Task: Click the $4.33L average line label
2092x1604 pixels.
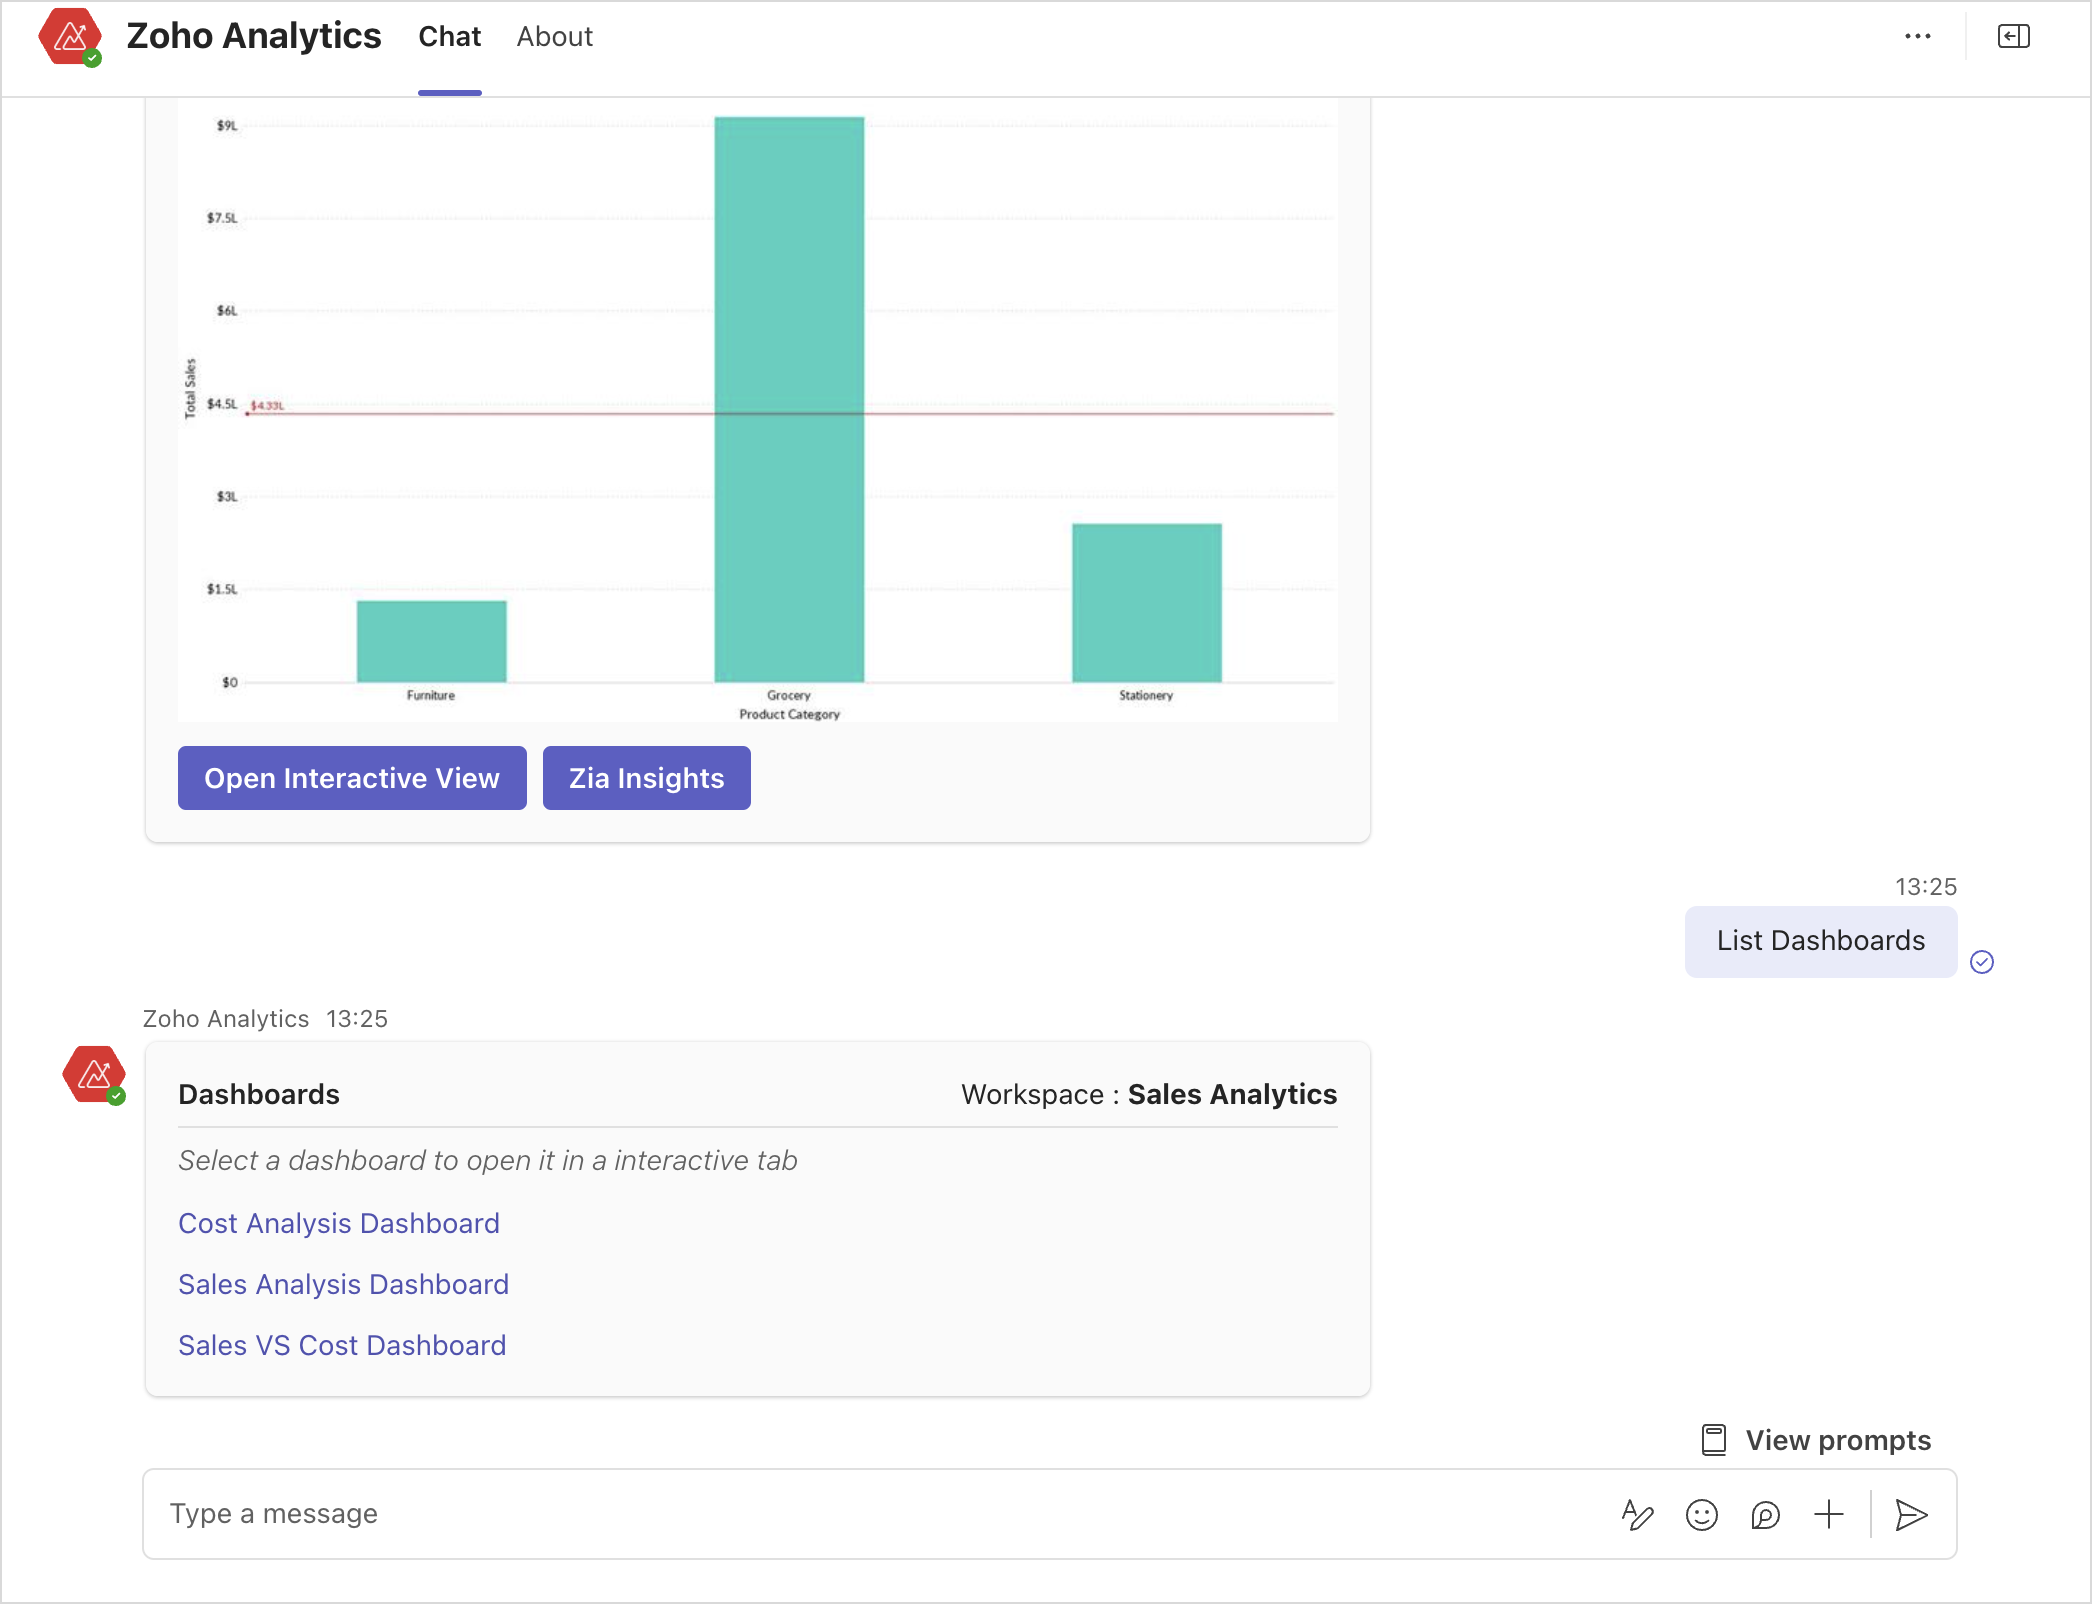Action: (x=267, y=405)
